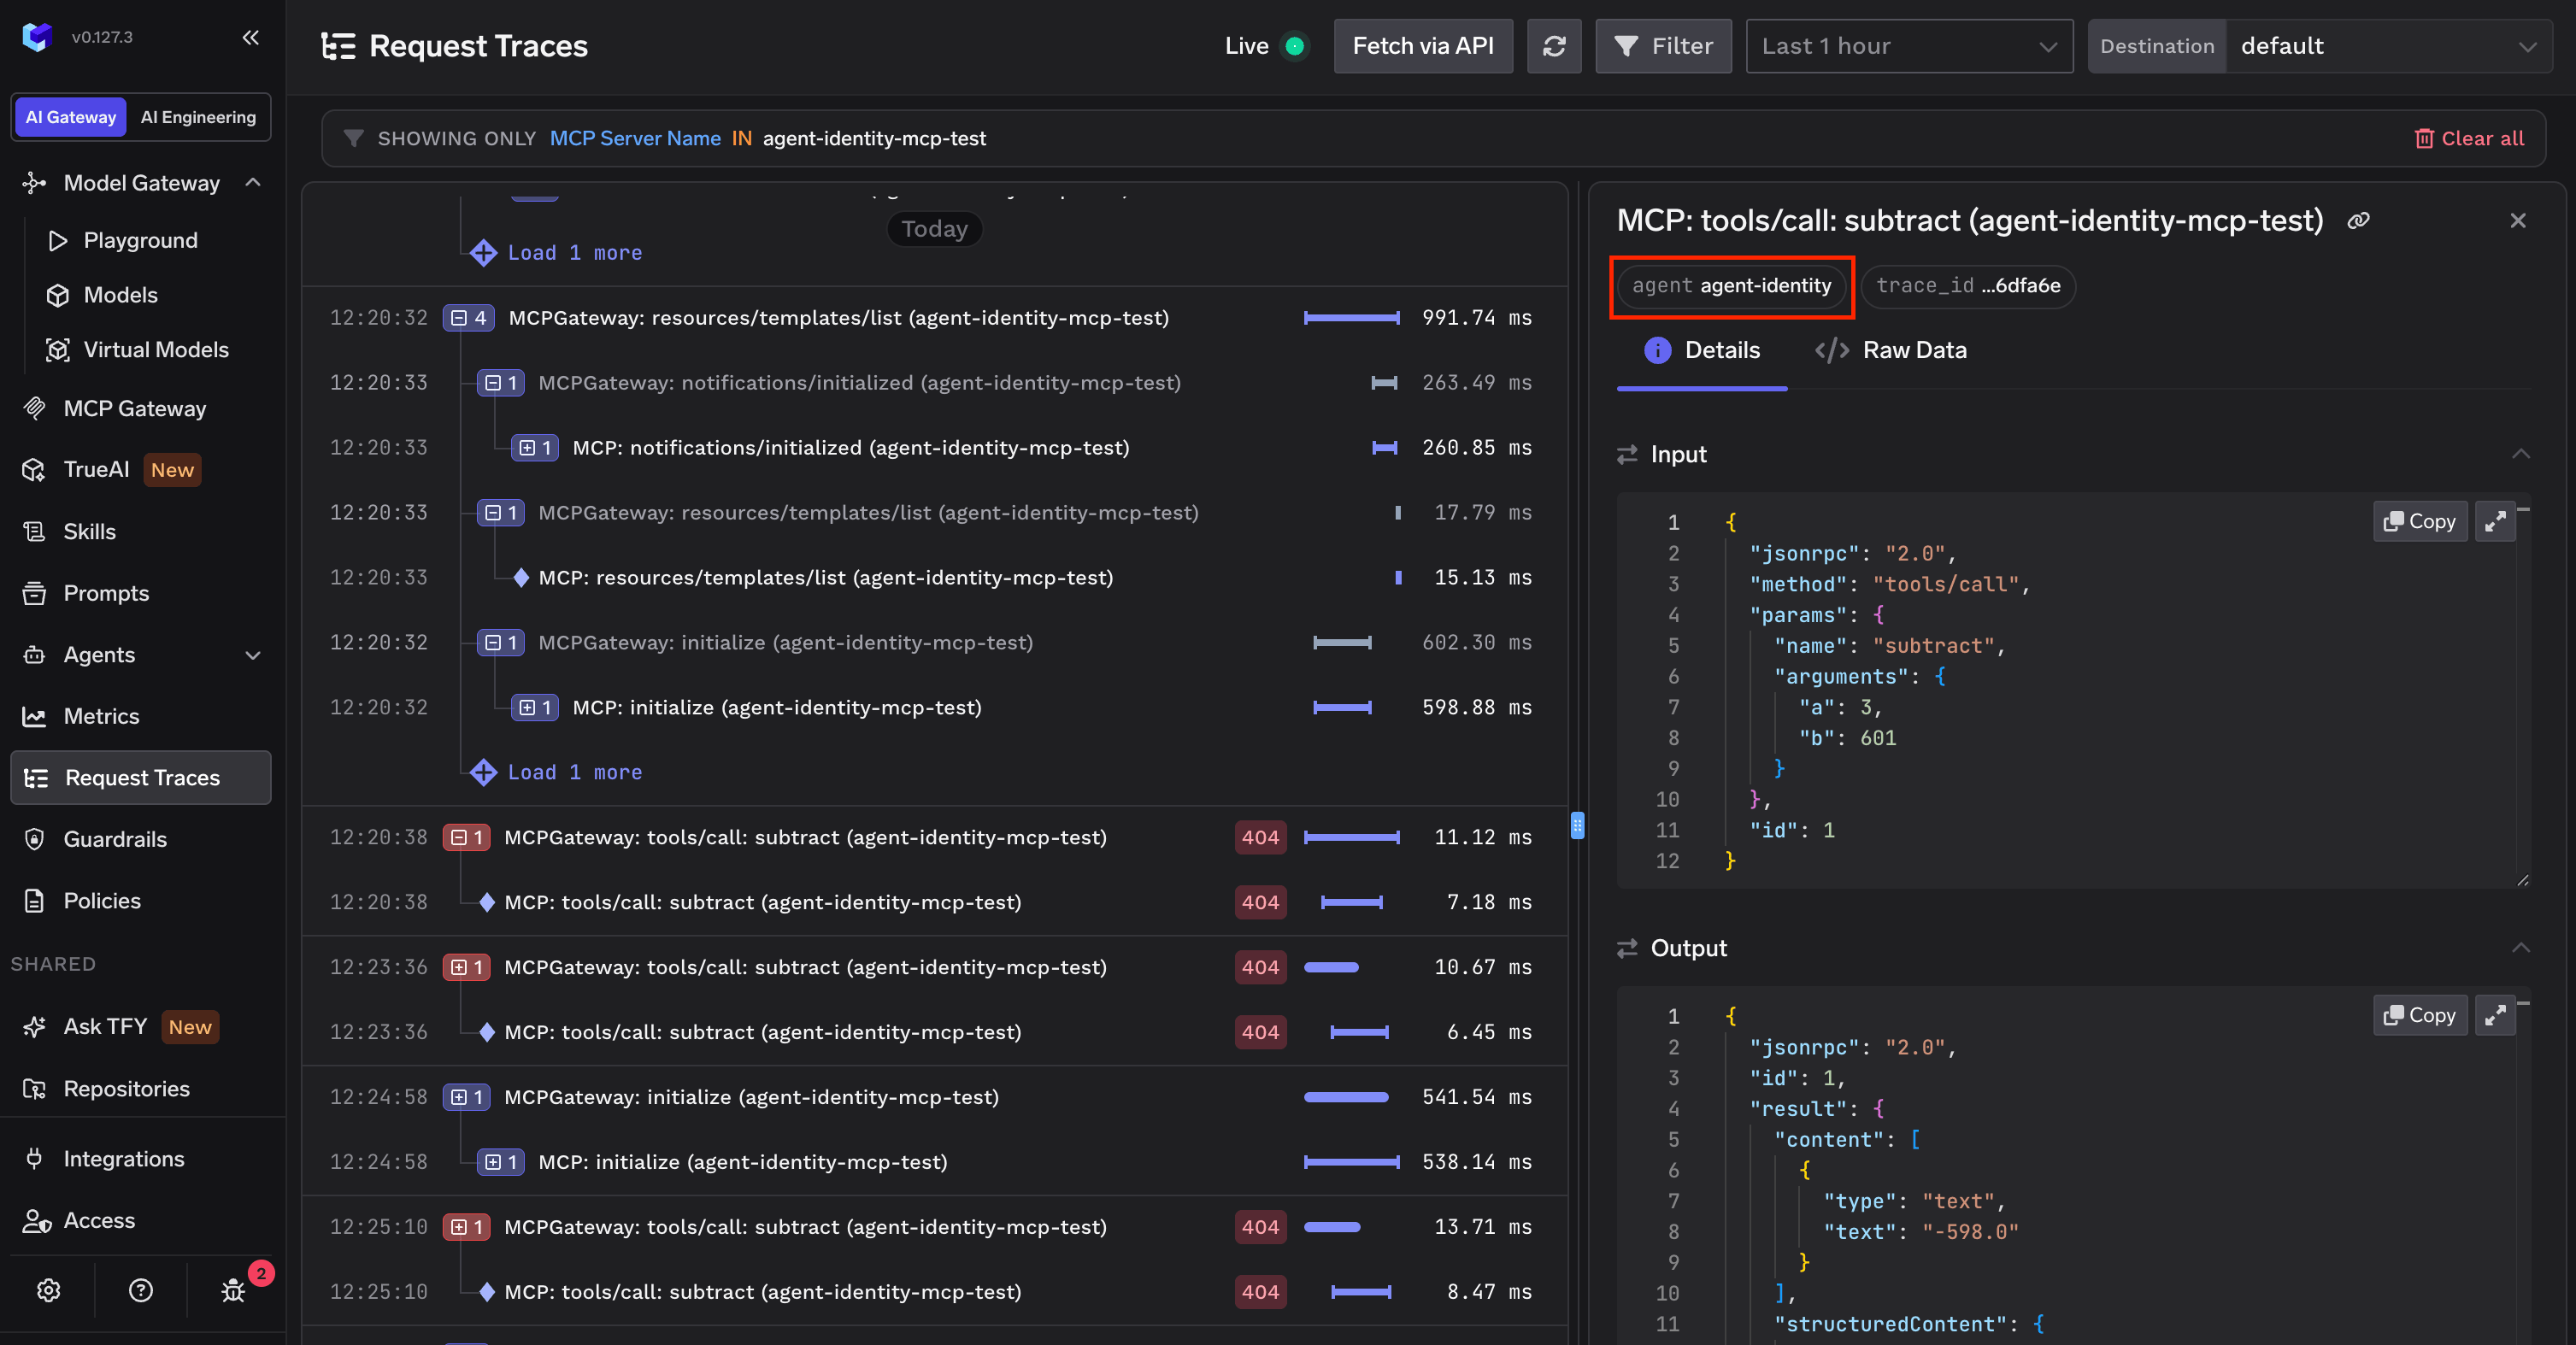This screenshot has height=1345, width=2576.
Task: Open Models in the sidebar
Action: (x=120, y=295)
